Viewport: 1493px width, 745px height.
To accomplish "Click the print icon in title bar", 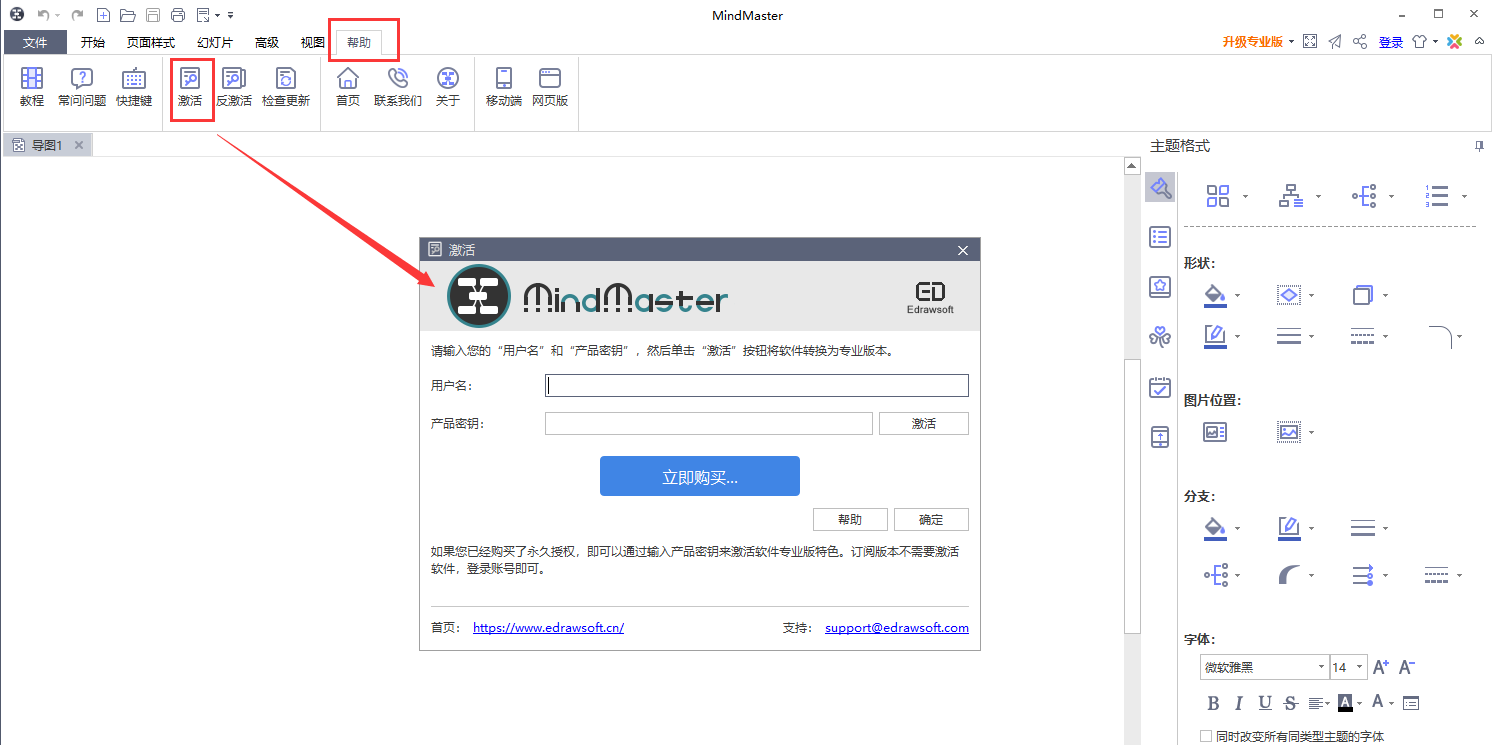I will pyautogui.click(x=178, y=15).
